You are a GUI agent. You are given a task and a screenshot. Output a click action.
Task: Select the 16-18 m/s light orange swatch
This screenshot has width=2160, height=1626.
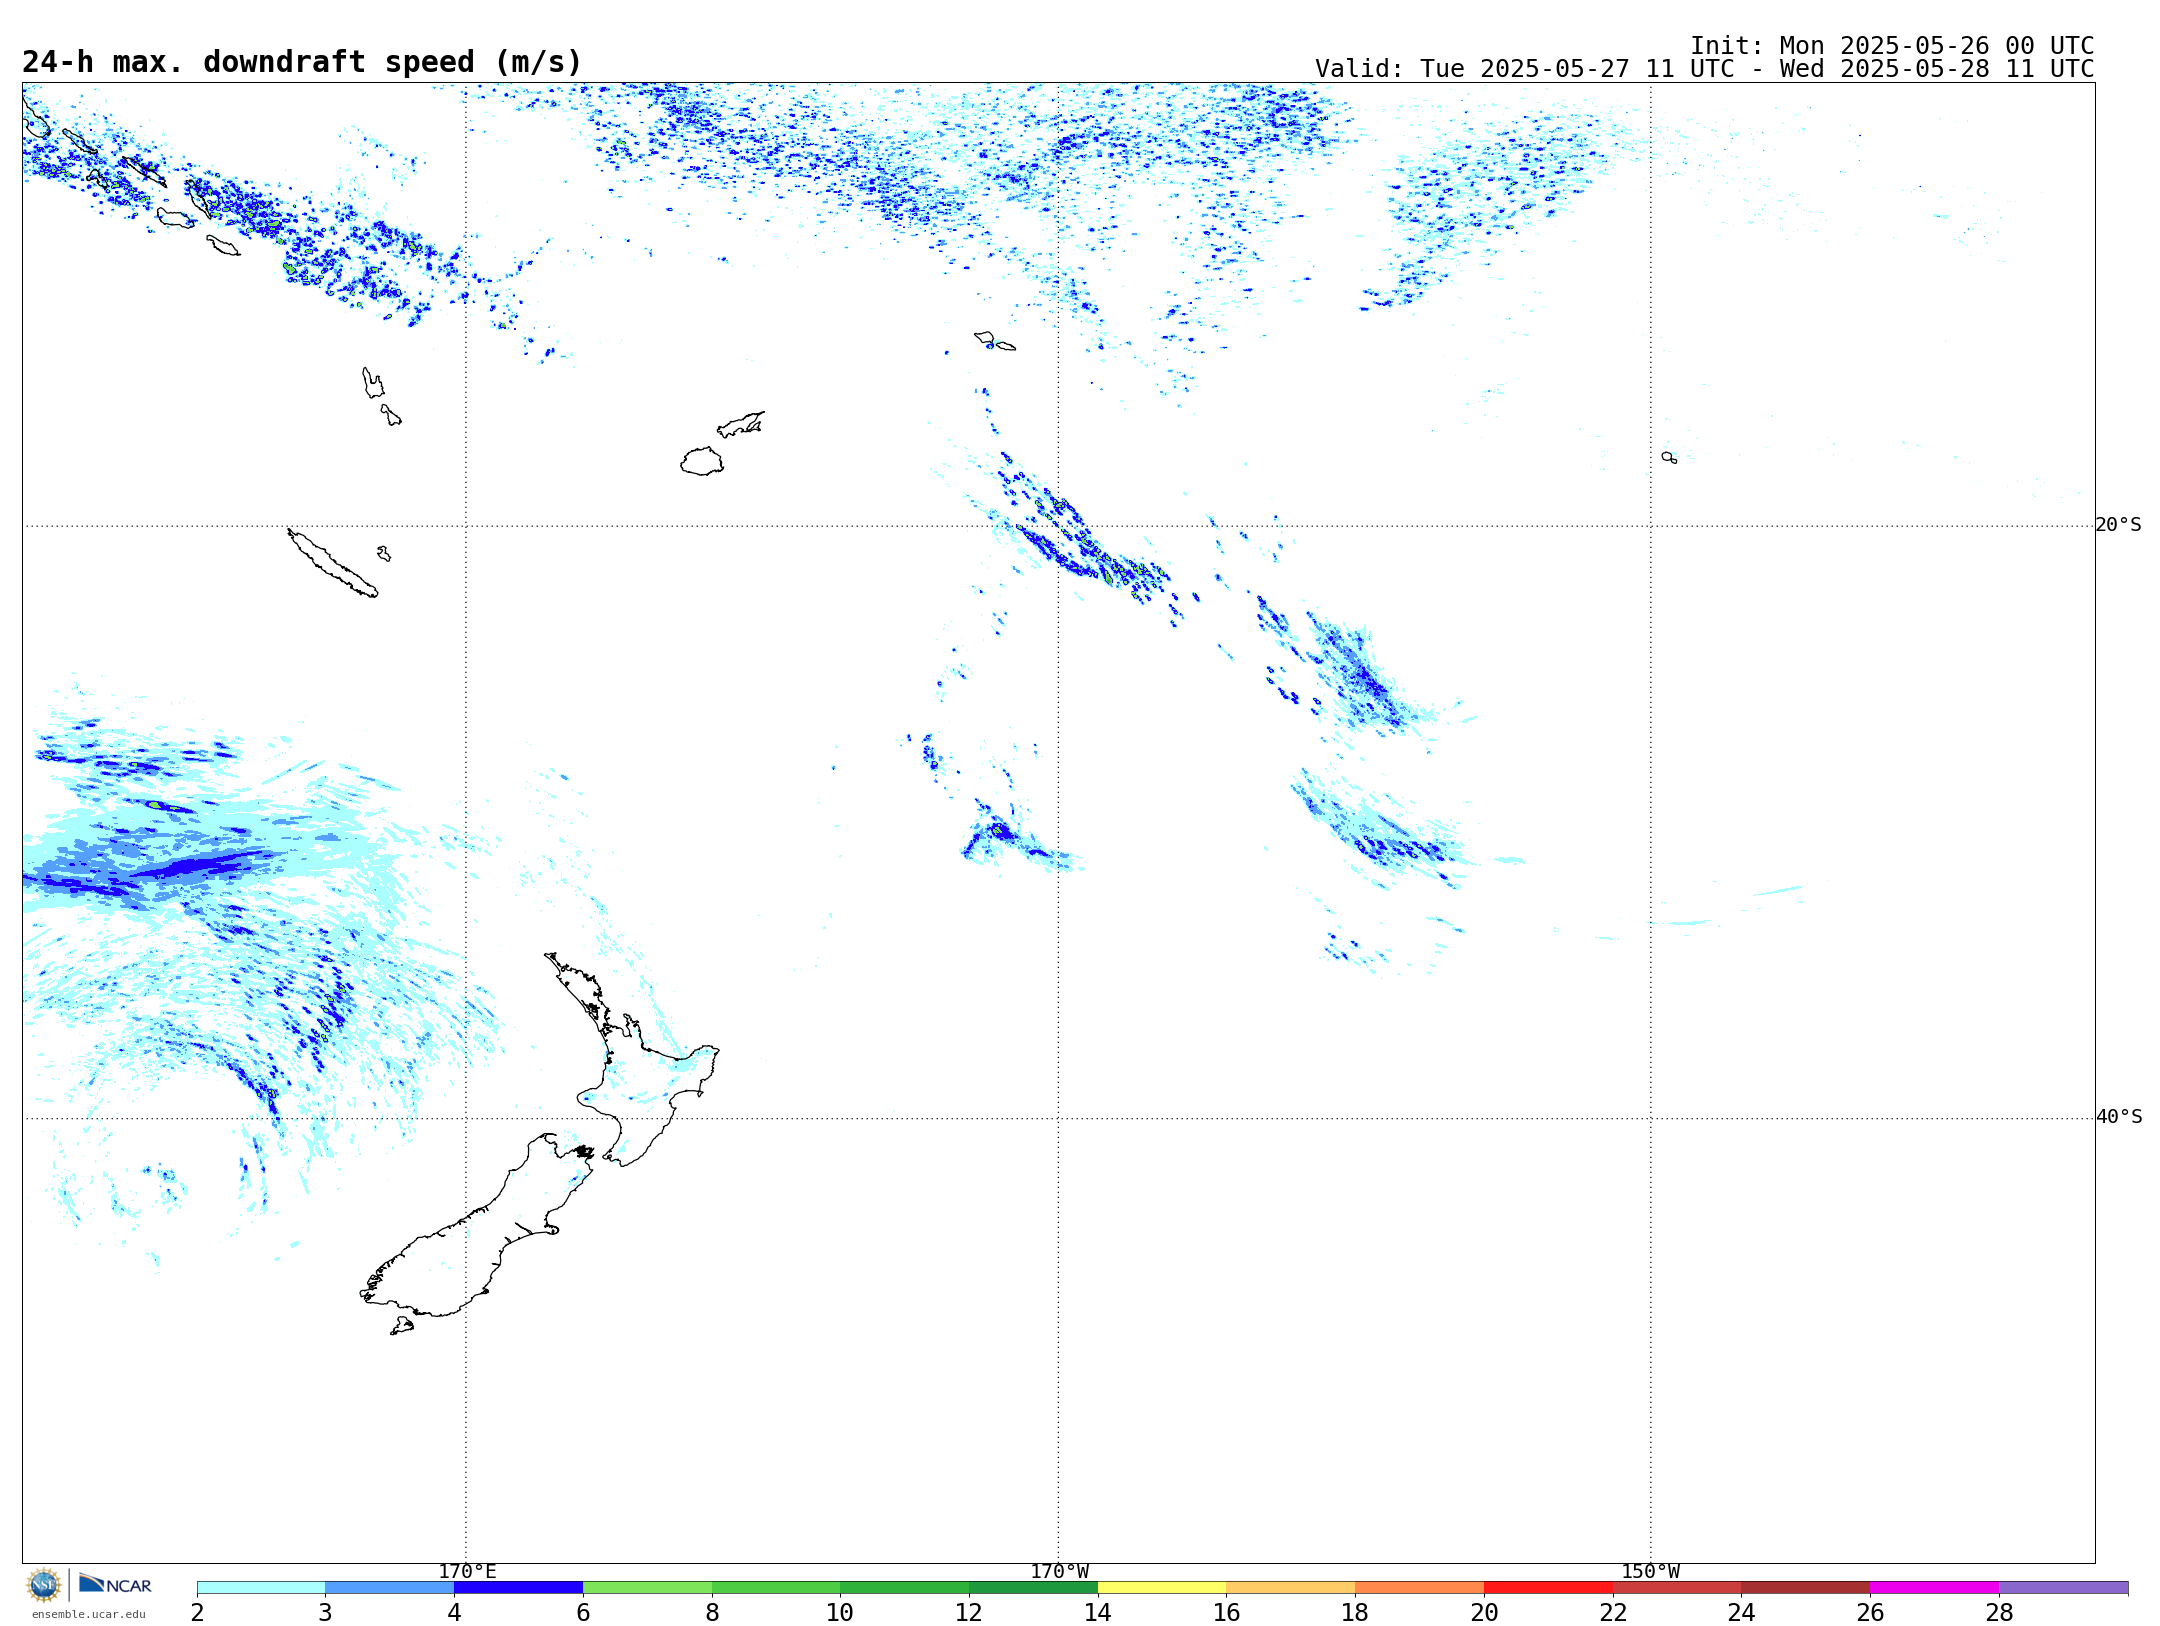point(1291,1588)
